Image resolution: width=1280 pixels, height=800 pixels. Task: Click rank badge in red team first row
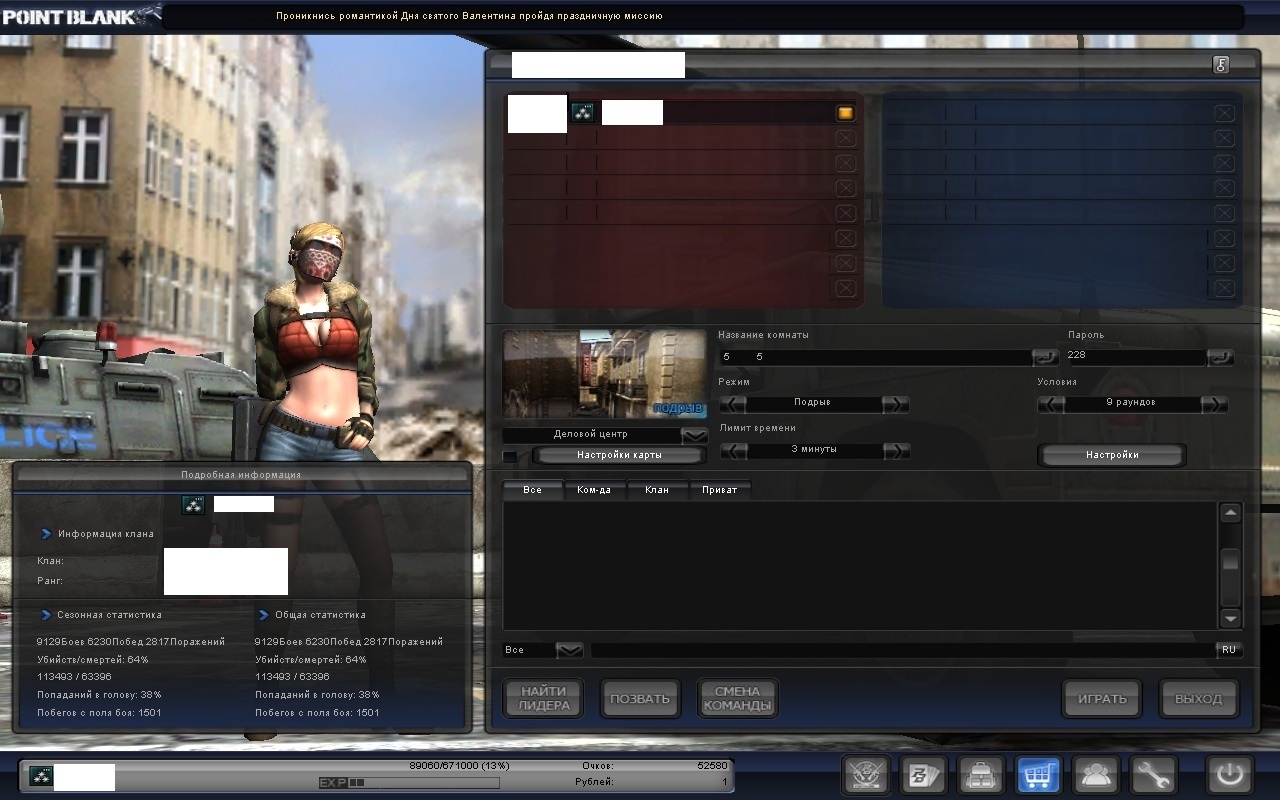point(582,113)
